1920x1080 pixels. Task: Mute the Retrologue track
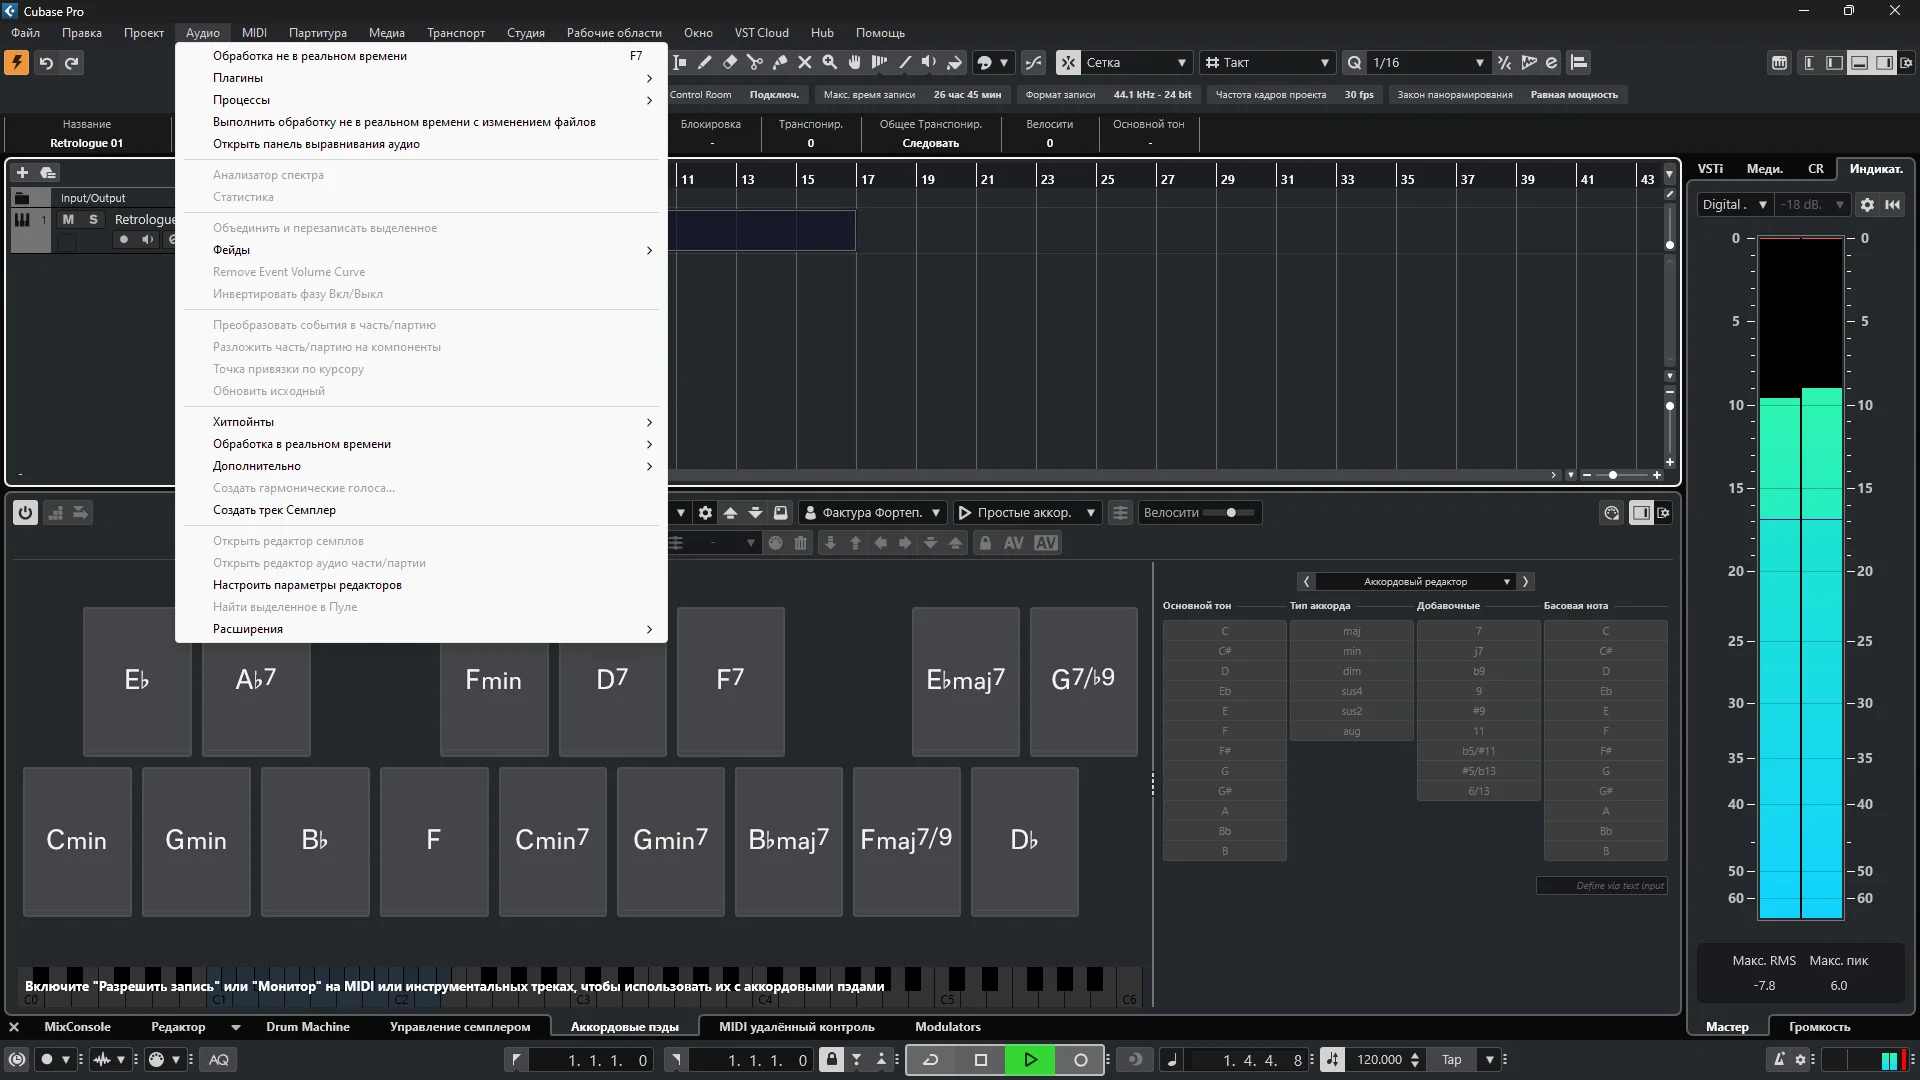click(68, 219)
